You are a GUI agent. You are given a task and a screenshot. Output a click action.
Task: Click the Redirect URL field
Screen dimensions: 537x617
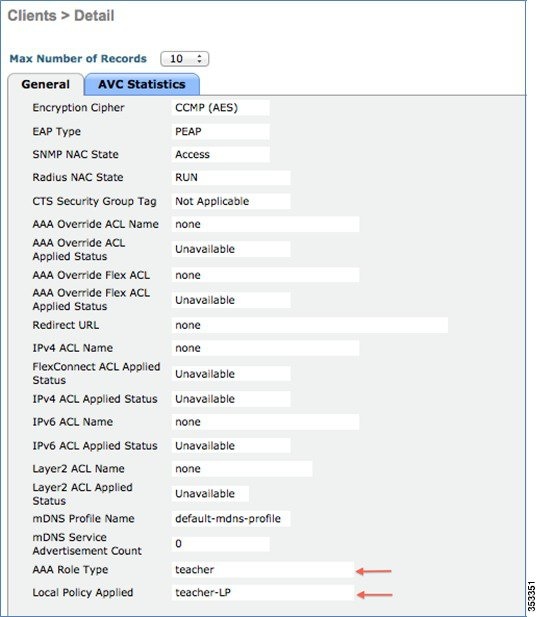(x=310, y=325)
